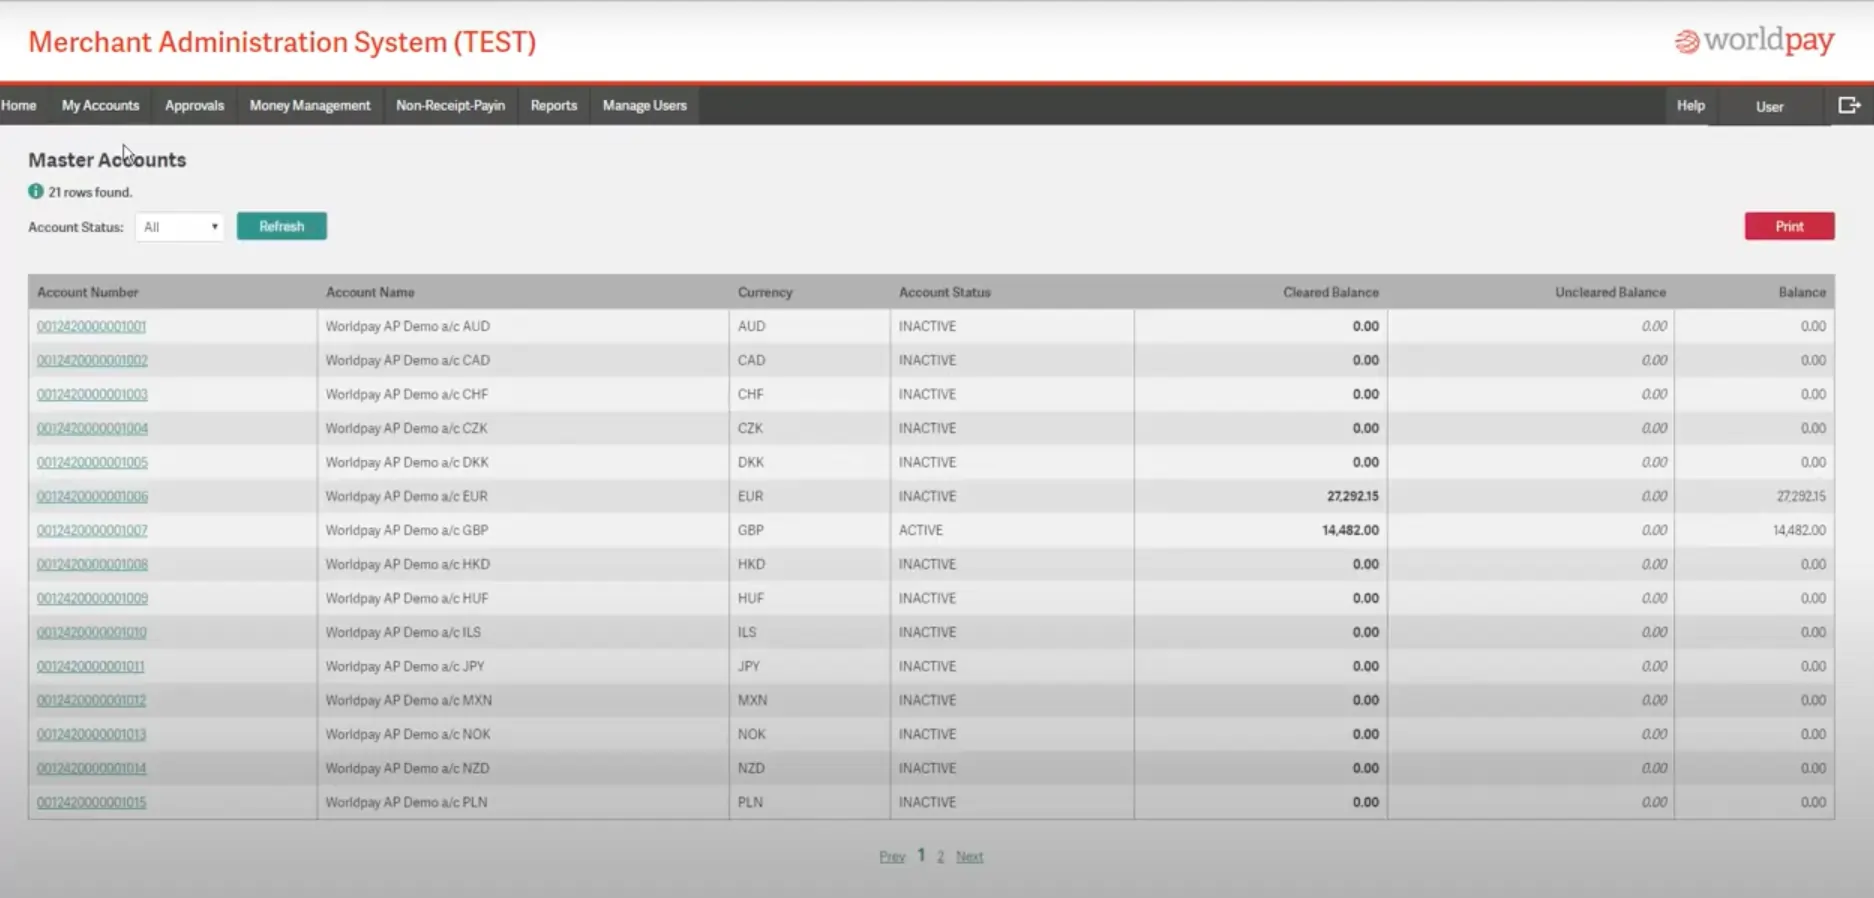Click the Account Number column header
Screen dimensions: 1874x898
pos(88,292)
